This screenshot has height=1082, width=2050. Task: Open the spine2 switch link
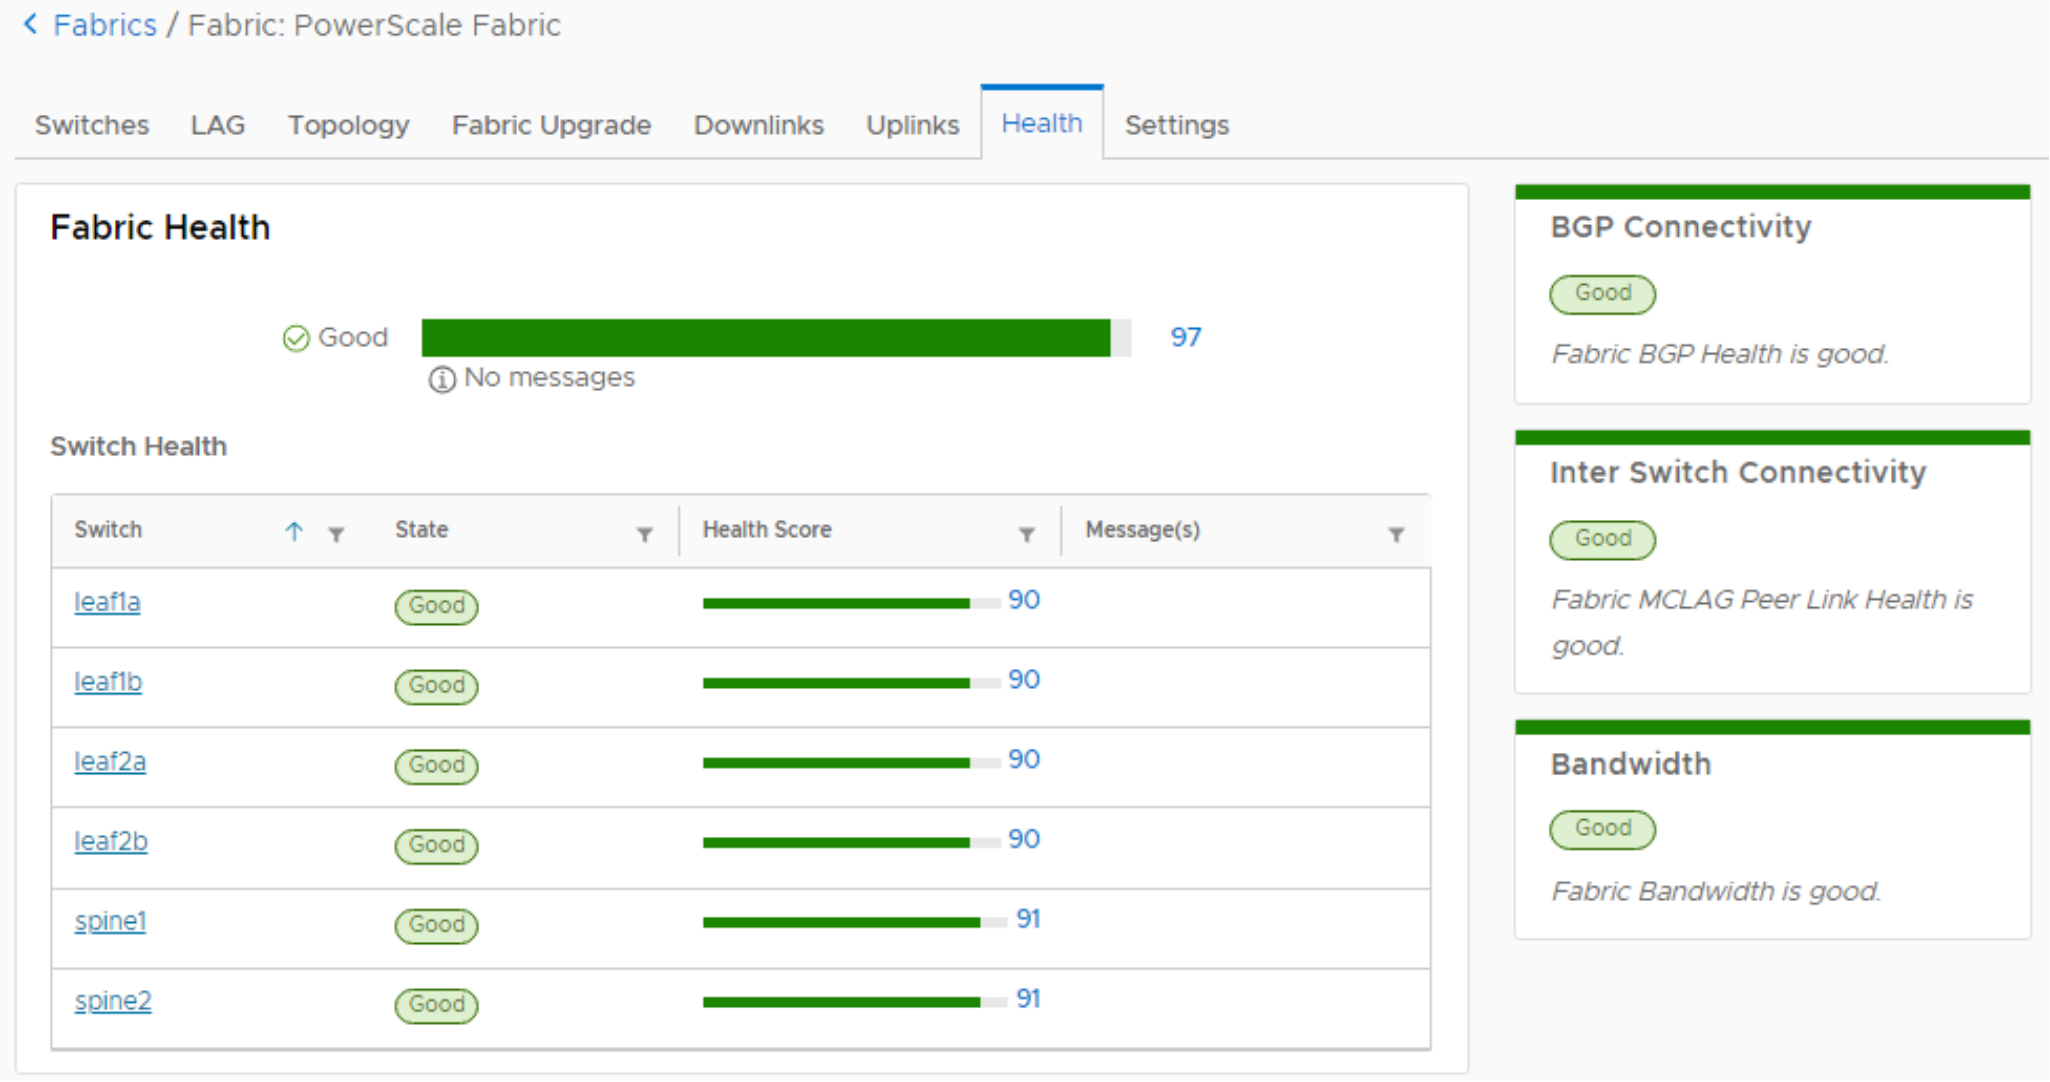[x=113, y=1001]
